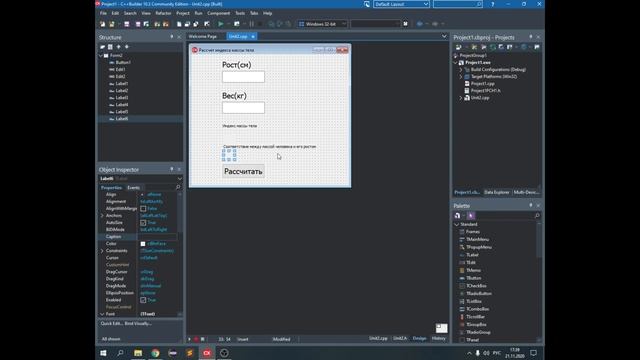Toggle the AutoSize True checkbox
The image size is (640, 360).
click(x=143, y=223)
